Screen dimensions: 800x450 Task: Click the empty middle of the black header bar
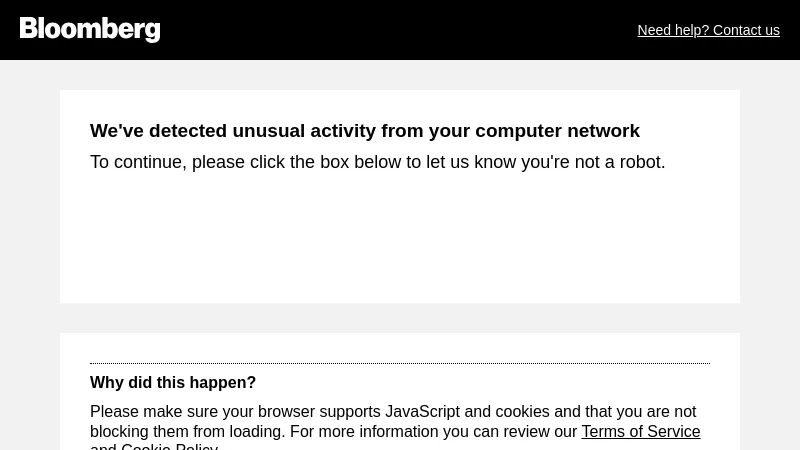coord(400,30)
